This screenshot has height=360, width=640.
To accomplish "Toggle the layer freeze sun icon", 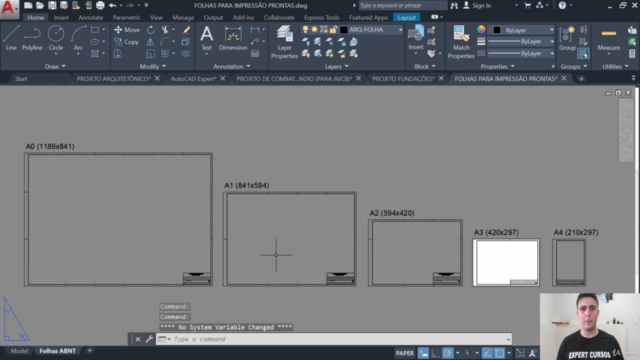I will click(x=314, y=29).
